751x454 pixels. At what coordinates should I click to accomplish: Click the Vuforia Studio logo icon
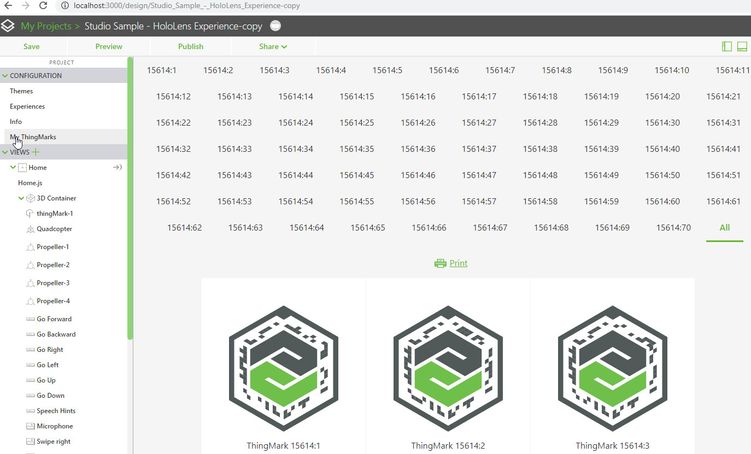pyautogui.click(x=8, y=26)
